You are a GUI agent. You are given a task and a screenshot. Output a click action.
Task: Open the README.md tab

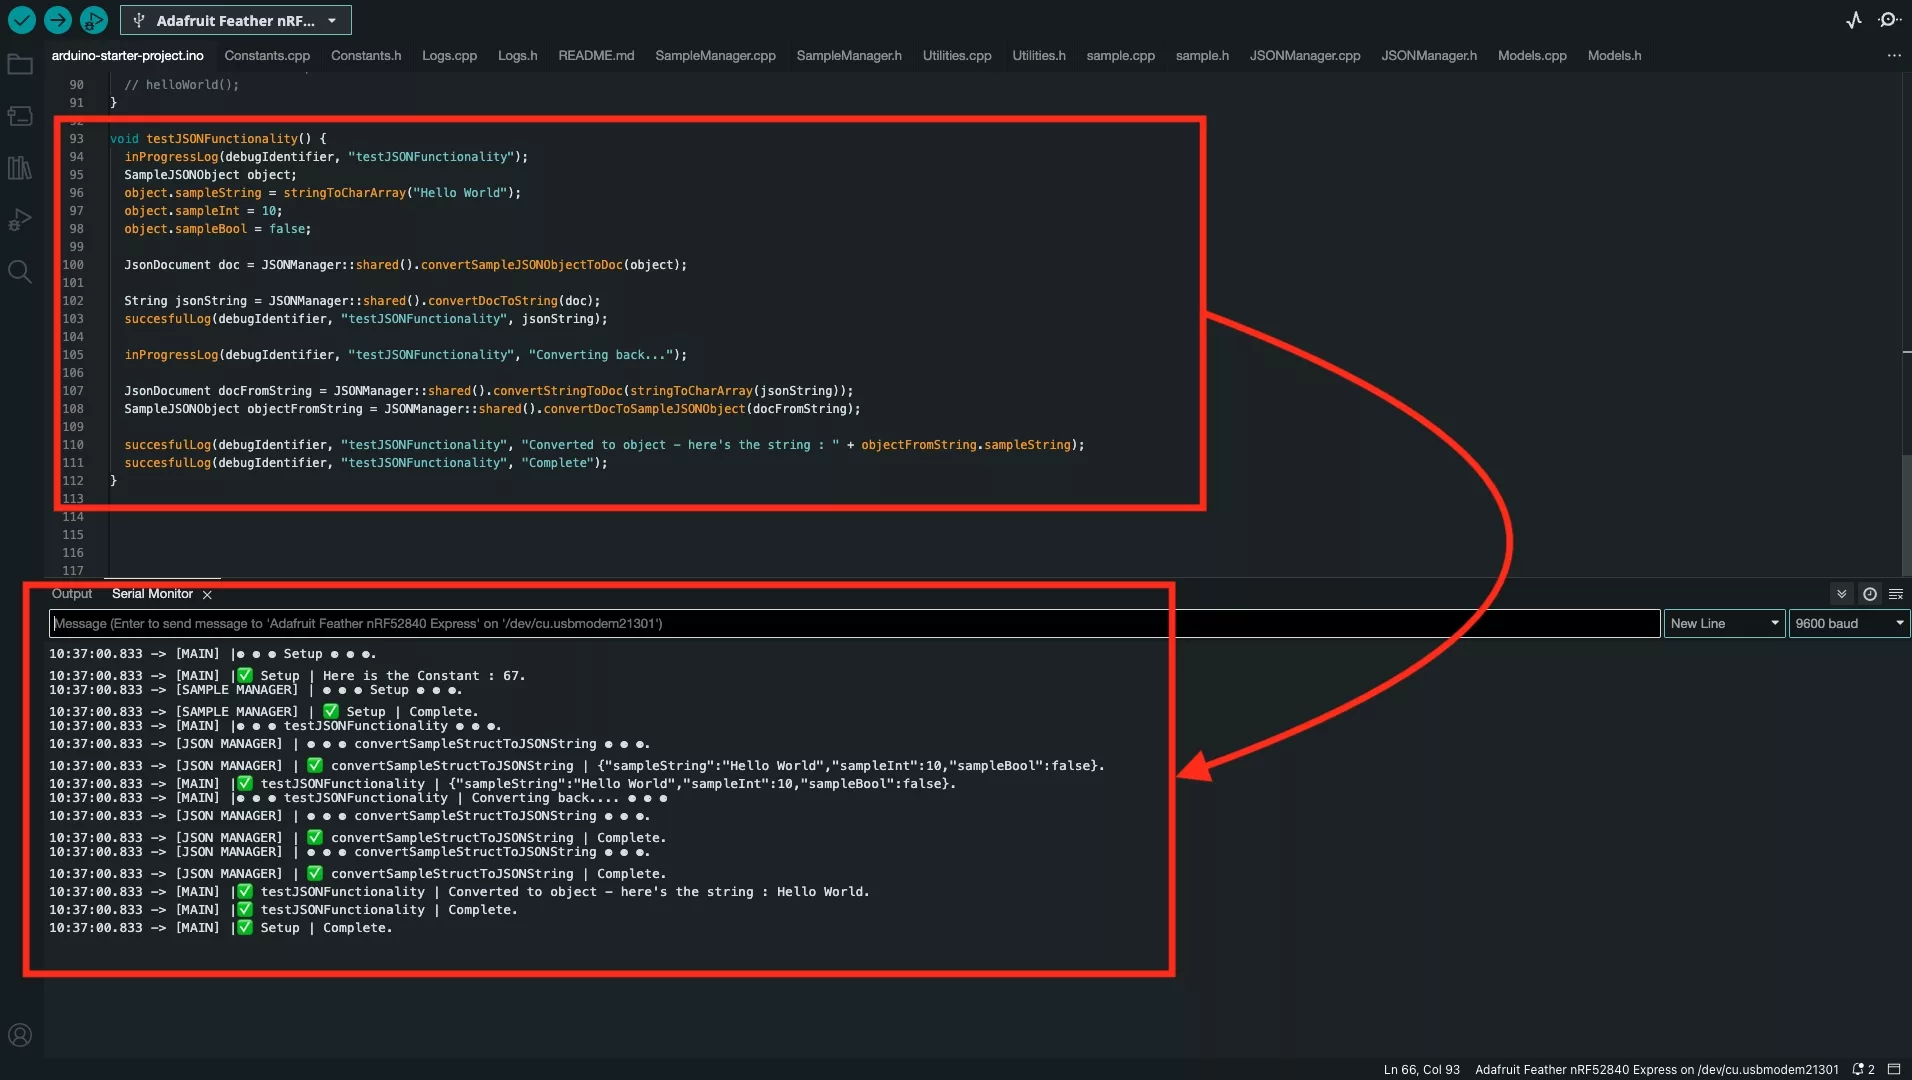click(x=596, y=56)
